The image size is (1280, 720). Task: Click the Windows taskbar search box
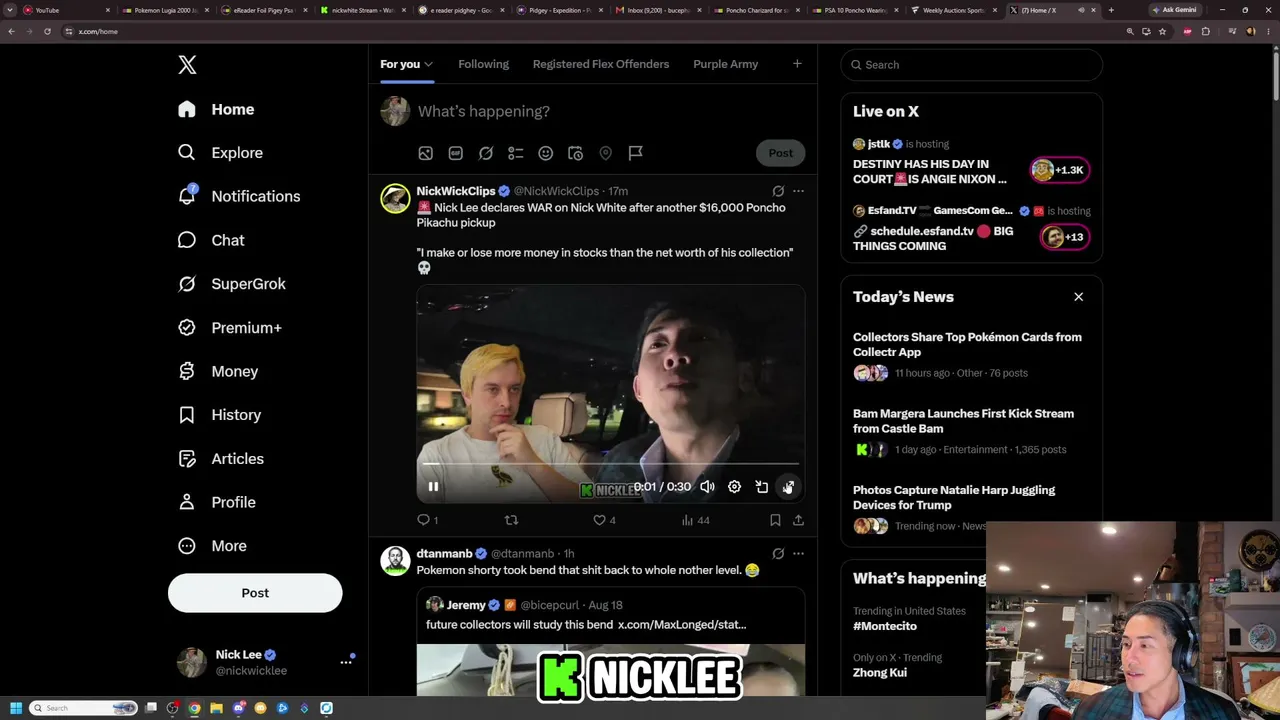(83, 708)
